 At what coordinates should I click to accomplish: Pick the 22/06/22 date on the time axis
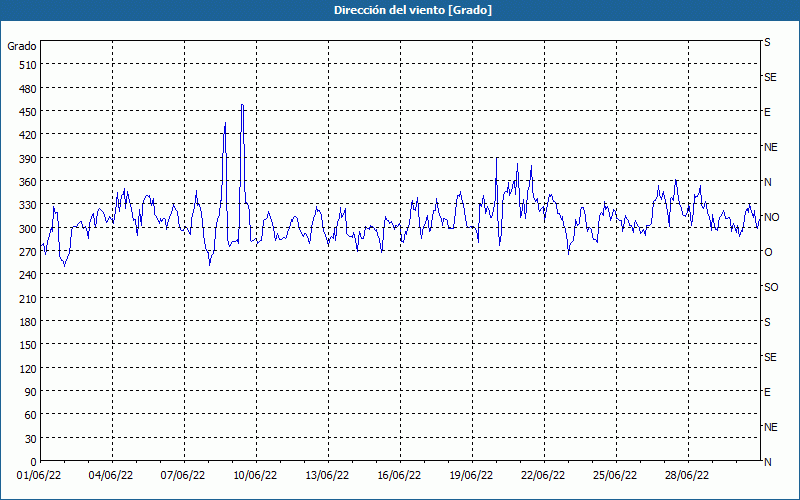[x=543, y=476]
